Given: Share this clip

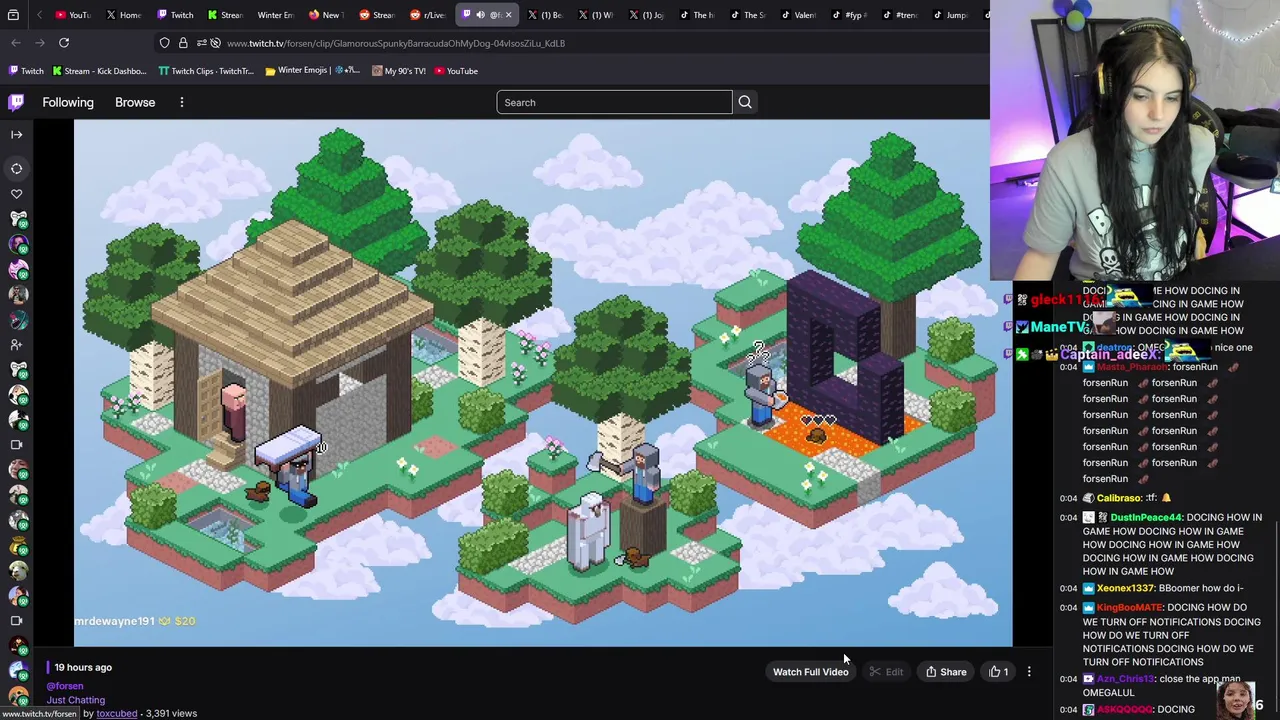Looking at the screenshot, I should (x=946, y=672).
